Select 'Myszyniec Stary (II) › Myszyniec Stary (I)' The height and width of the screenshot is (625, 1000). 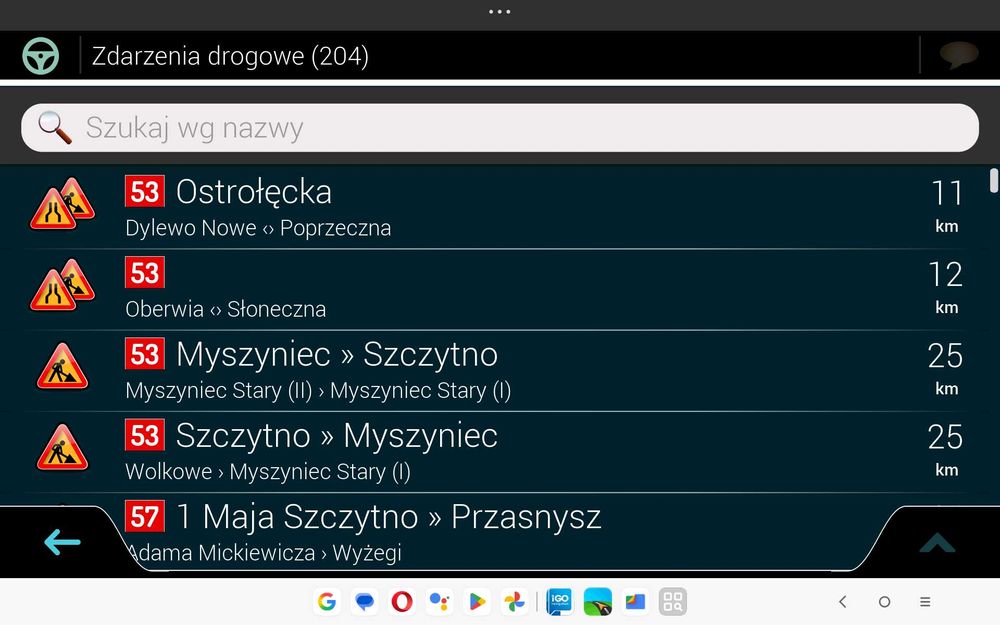click(318, 390)
